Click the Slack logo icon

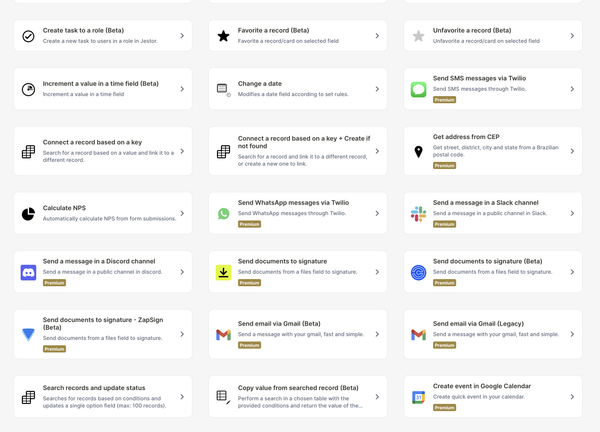click(x=418, y=214)
